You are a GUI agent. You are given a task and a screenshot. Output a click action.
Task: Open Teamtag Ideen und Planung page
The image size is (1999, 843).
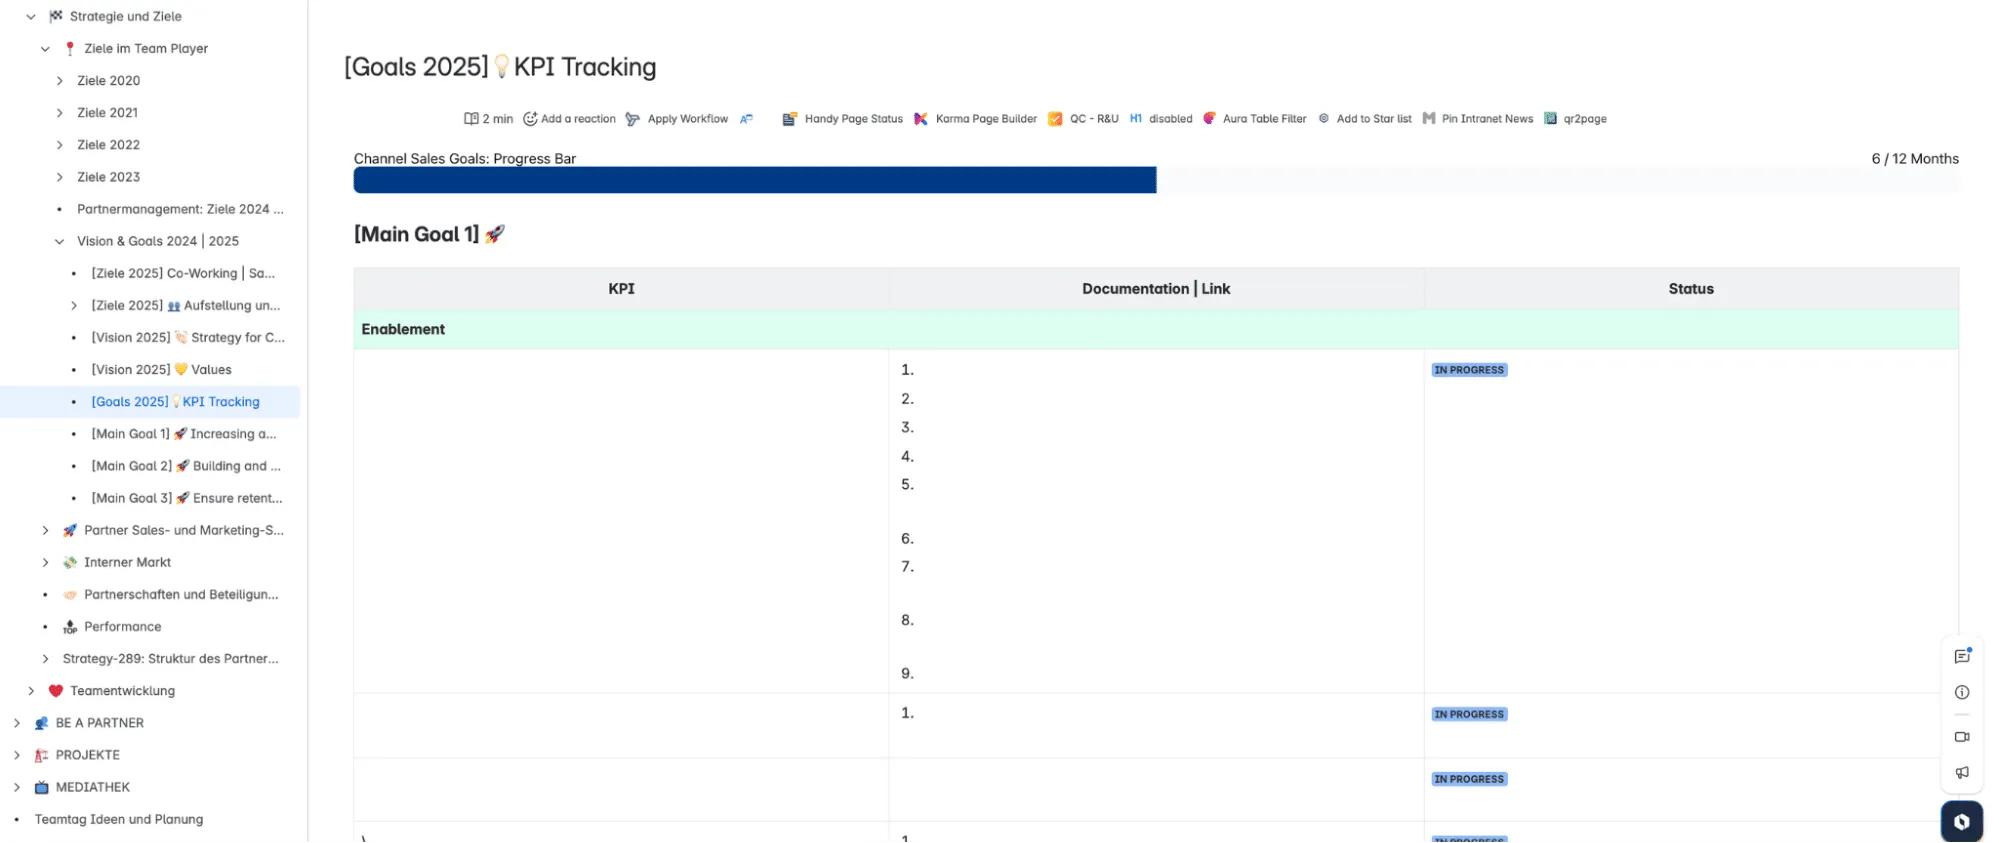118,819
